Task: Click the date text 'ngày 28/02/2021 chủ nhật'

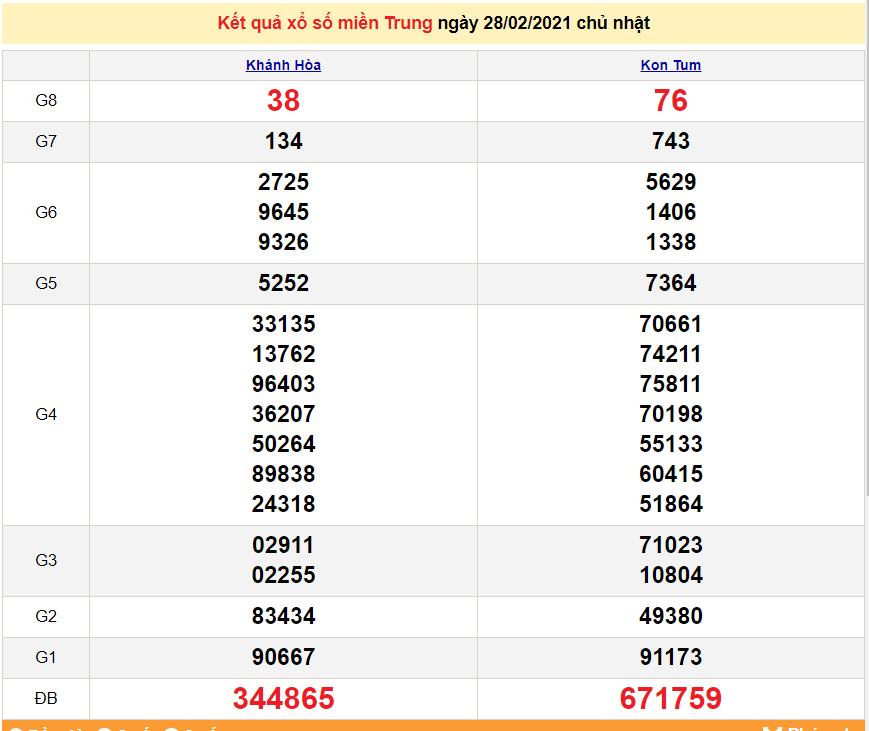Action: click(543, 23)
